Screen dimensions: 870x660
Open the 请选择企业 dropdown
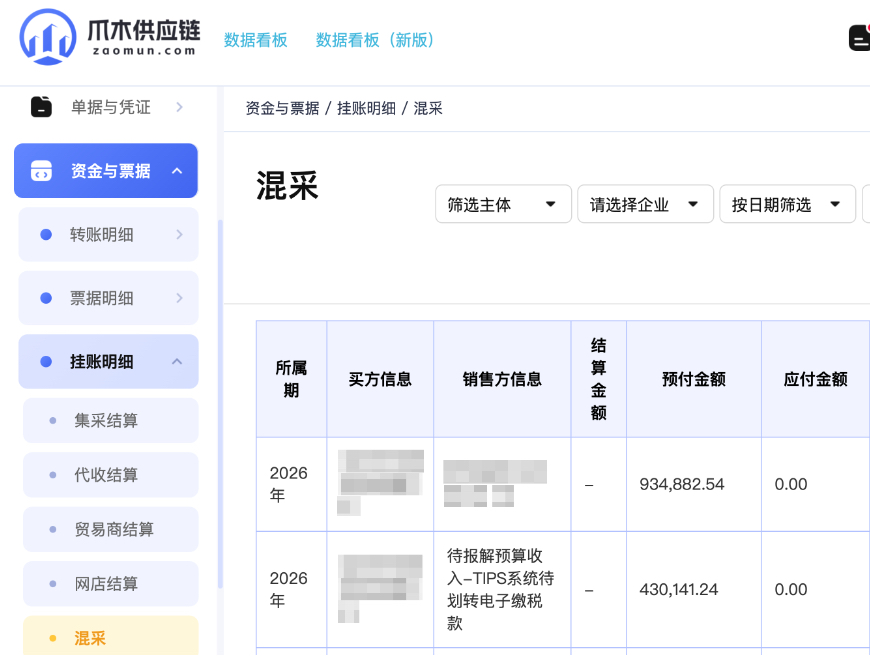(x=645, y=204)
